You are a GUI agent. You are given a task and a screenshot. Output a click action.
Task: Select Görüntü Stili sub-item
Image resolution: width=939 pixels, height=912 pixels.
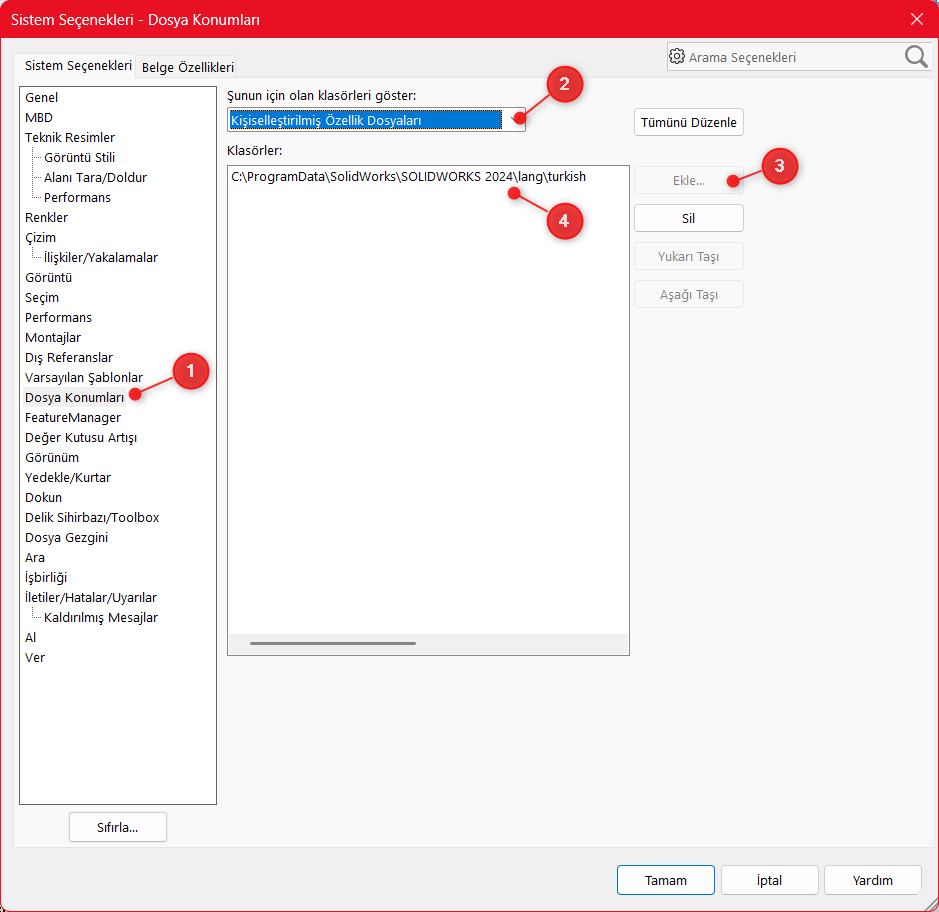pos(80,157)
